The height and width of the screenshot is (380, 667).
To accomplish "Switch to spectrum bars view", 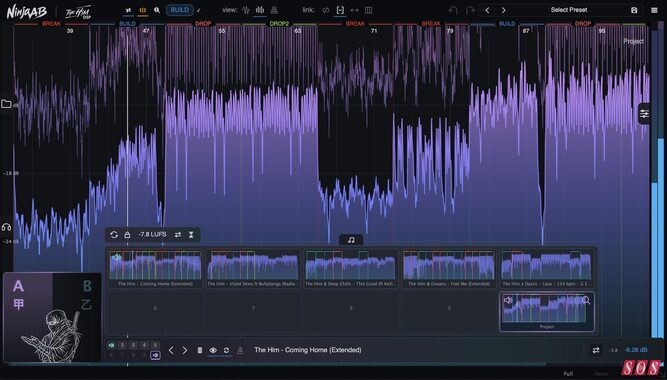I will coord(260,10).
